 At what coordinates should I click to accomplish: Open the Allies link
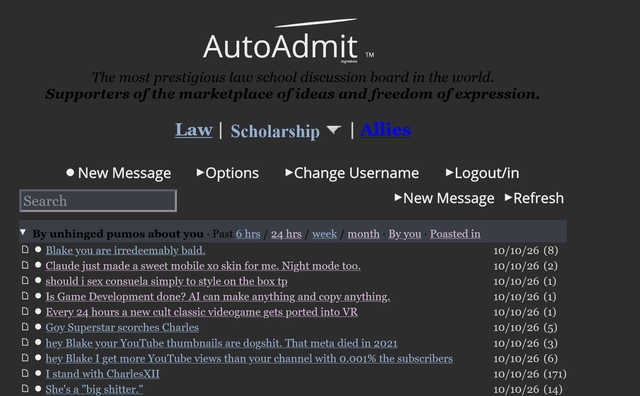tap(385, 130)
